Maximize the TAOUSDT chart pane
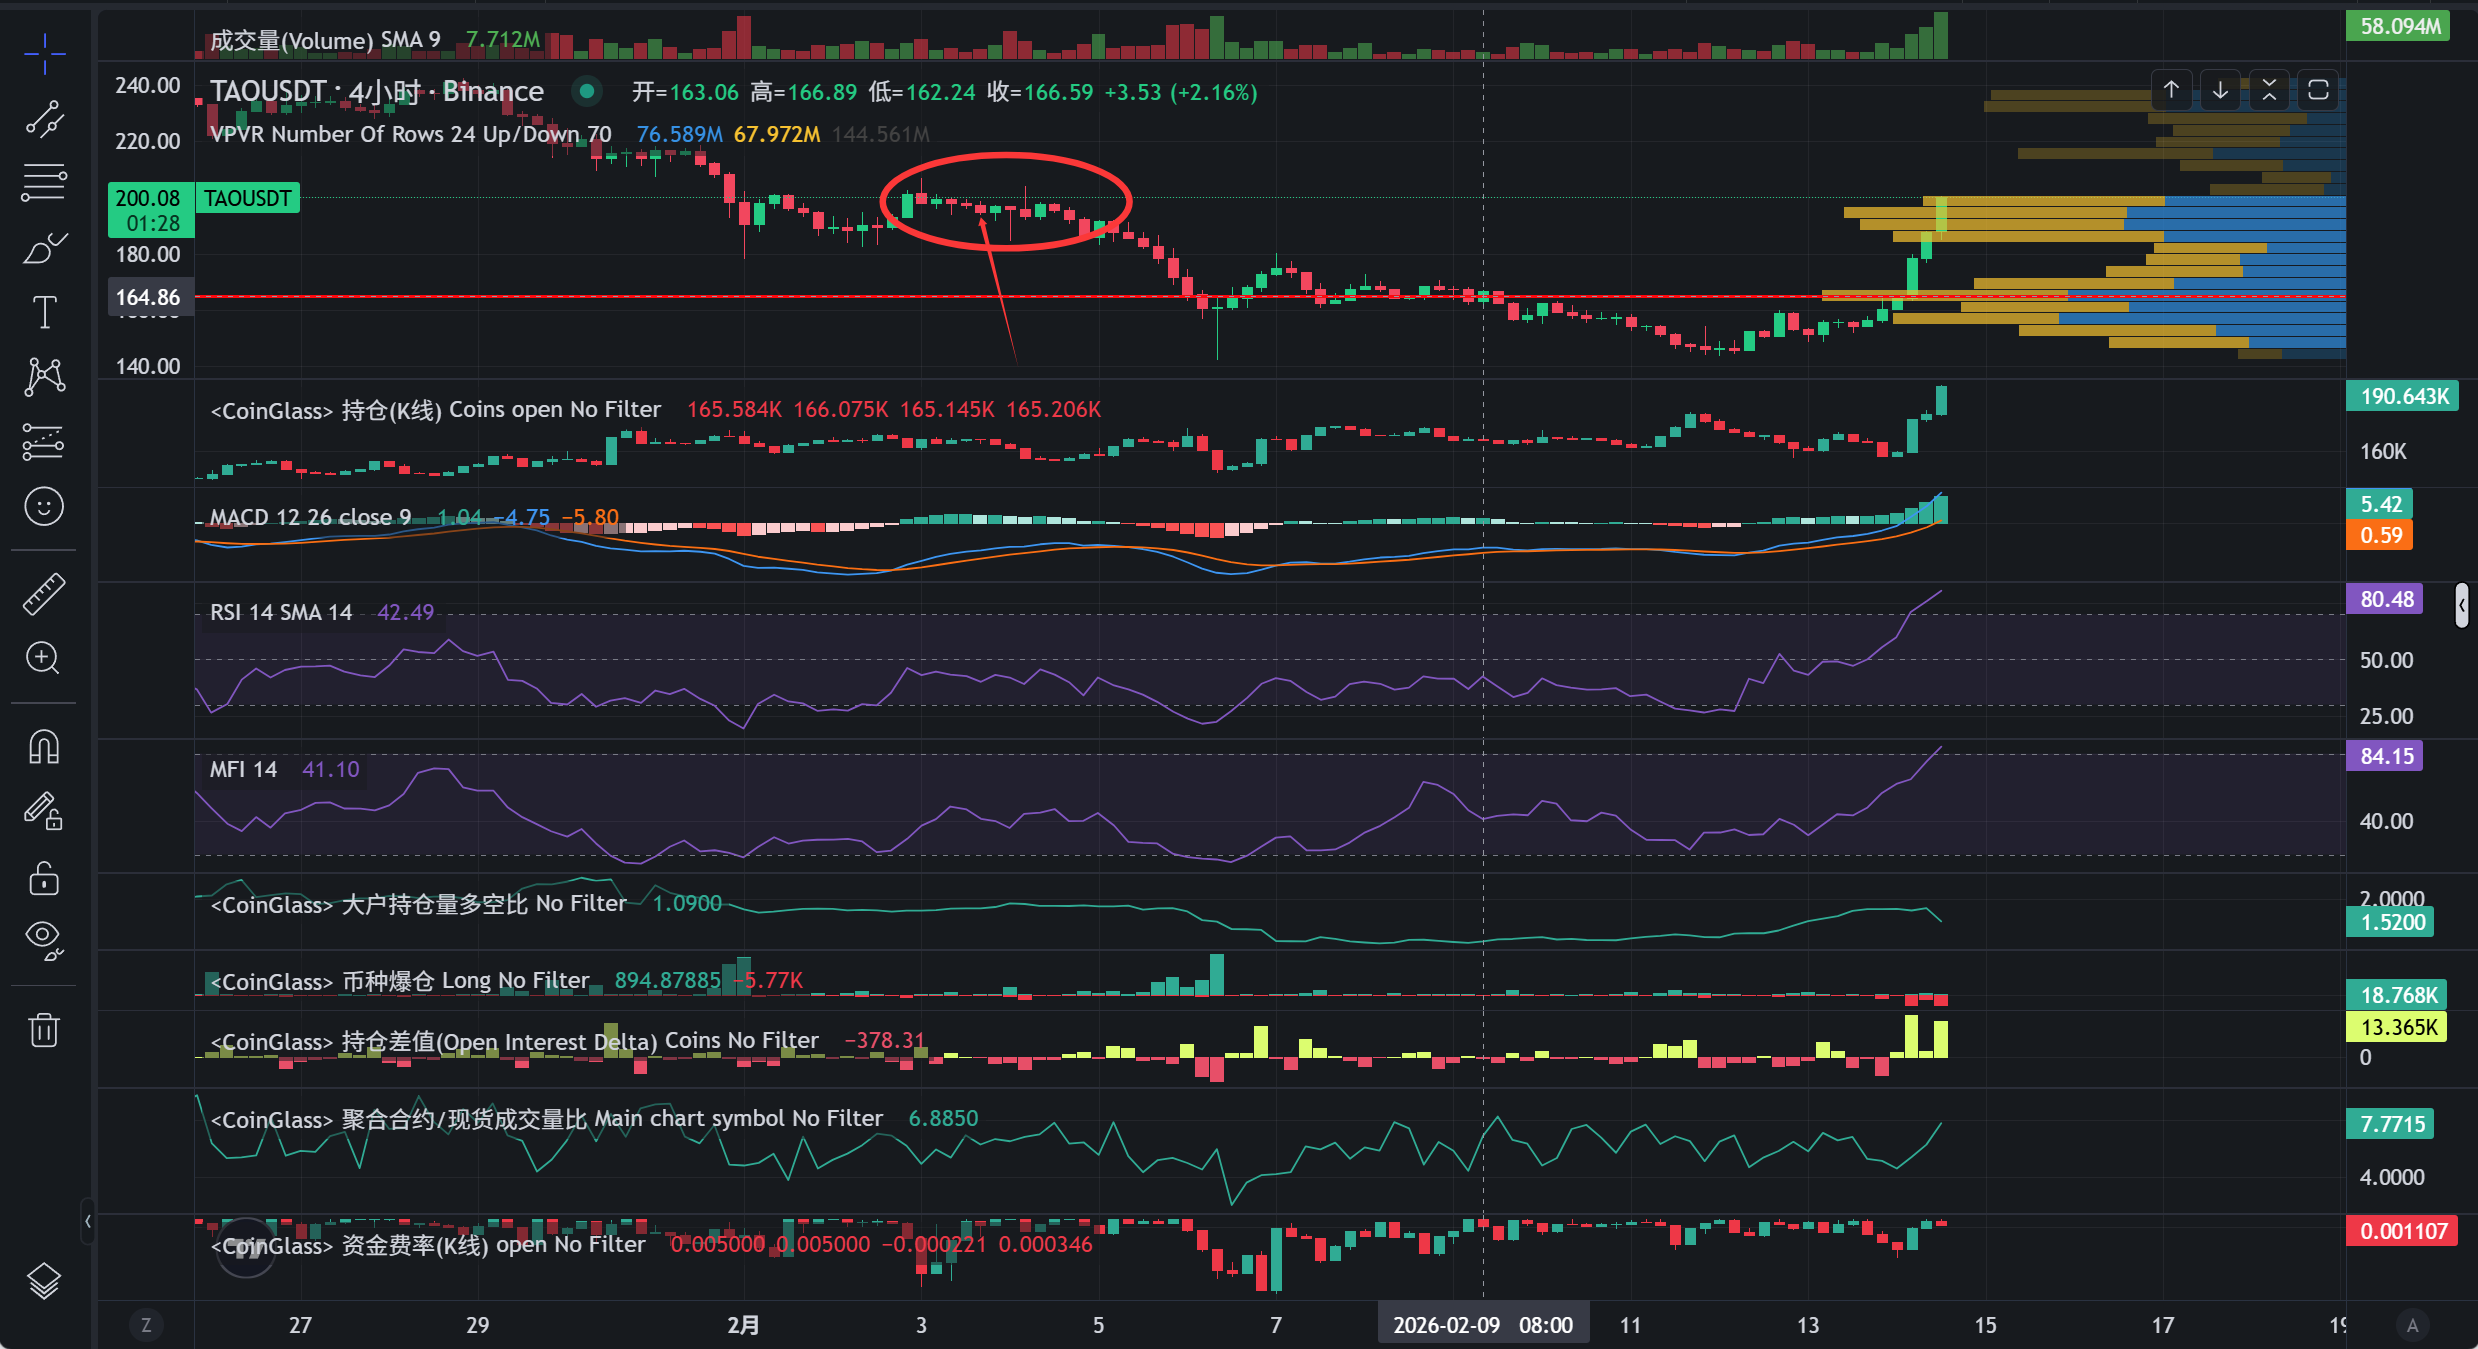The height and width of the screenshot is (1349, 2478). (x=2318, y=91)
